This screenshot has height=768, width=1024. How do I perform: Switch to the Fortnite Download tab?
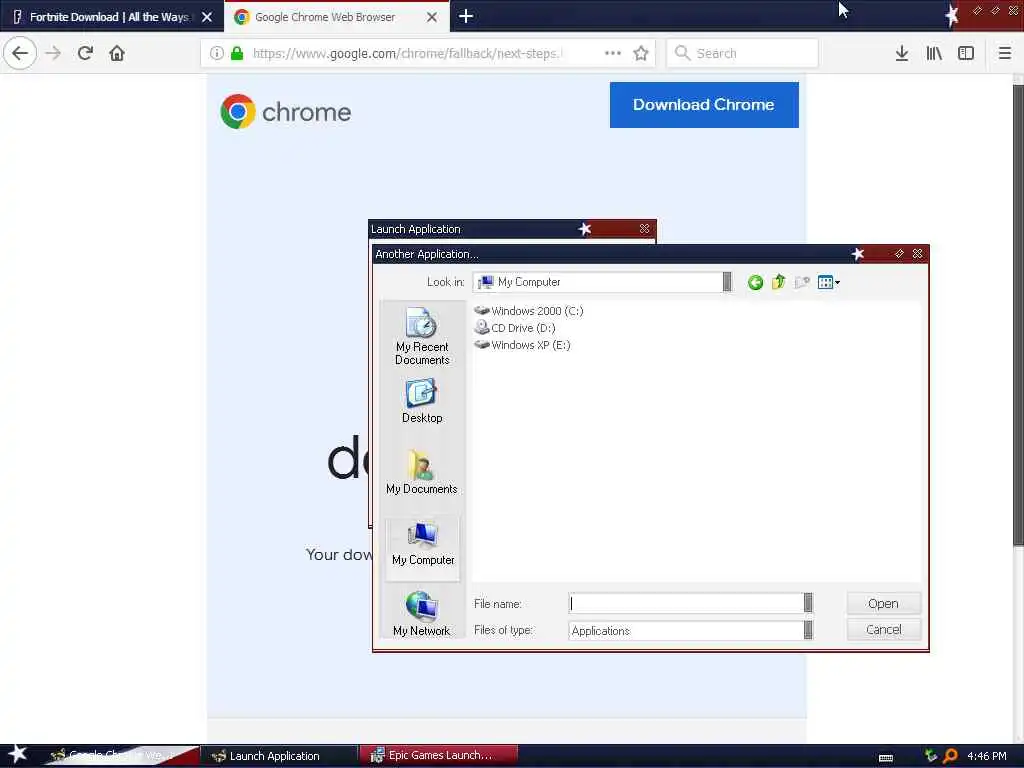pos(111,17)
